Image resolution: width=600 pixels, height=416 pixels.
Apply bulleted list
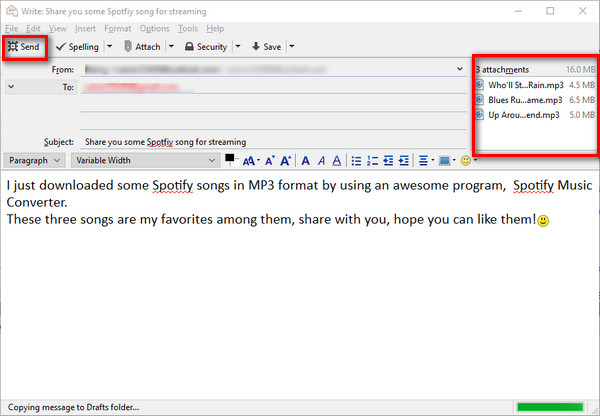356,161
